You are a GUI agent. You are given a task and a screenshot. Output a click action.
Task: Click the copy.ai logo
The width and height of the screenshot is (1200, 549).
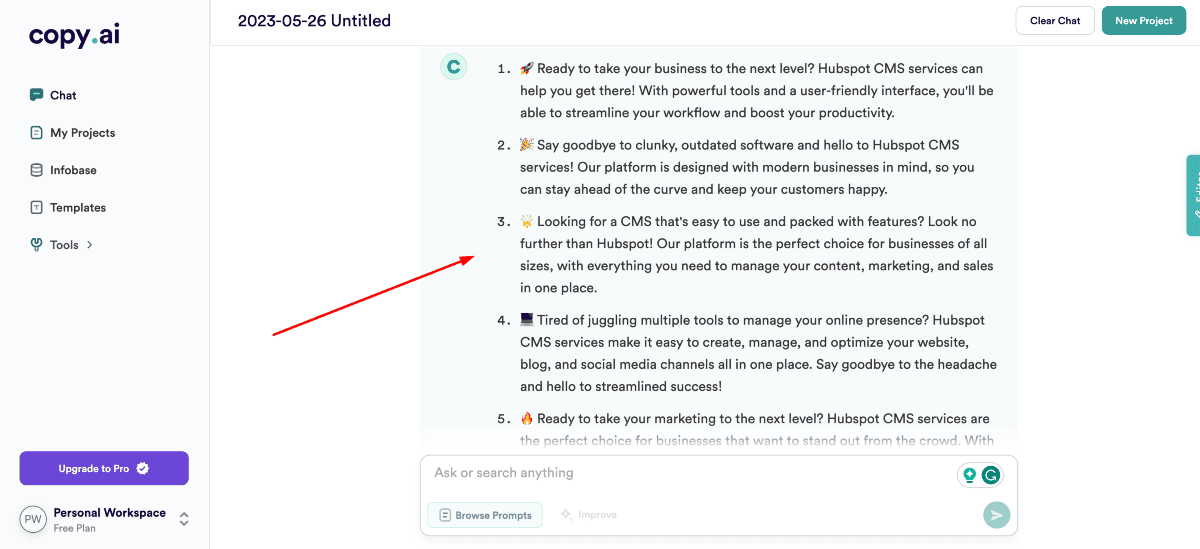pyautogui.click(x=74, y=35)
